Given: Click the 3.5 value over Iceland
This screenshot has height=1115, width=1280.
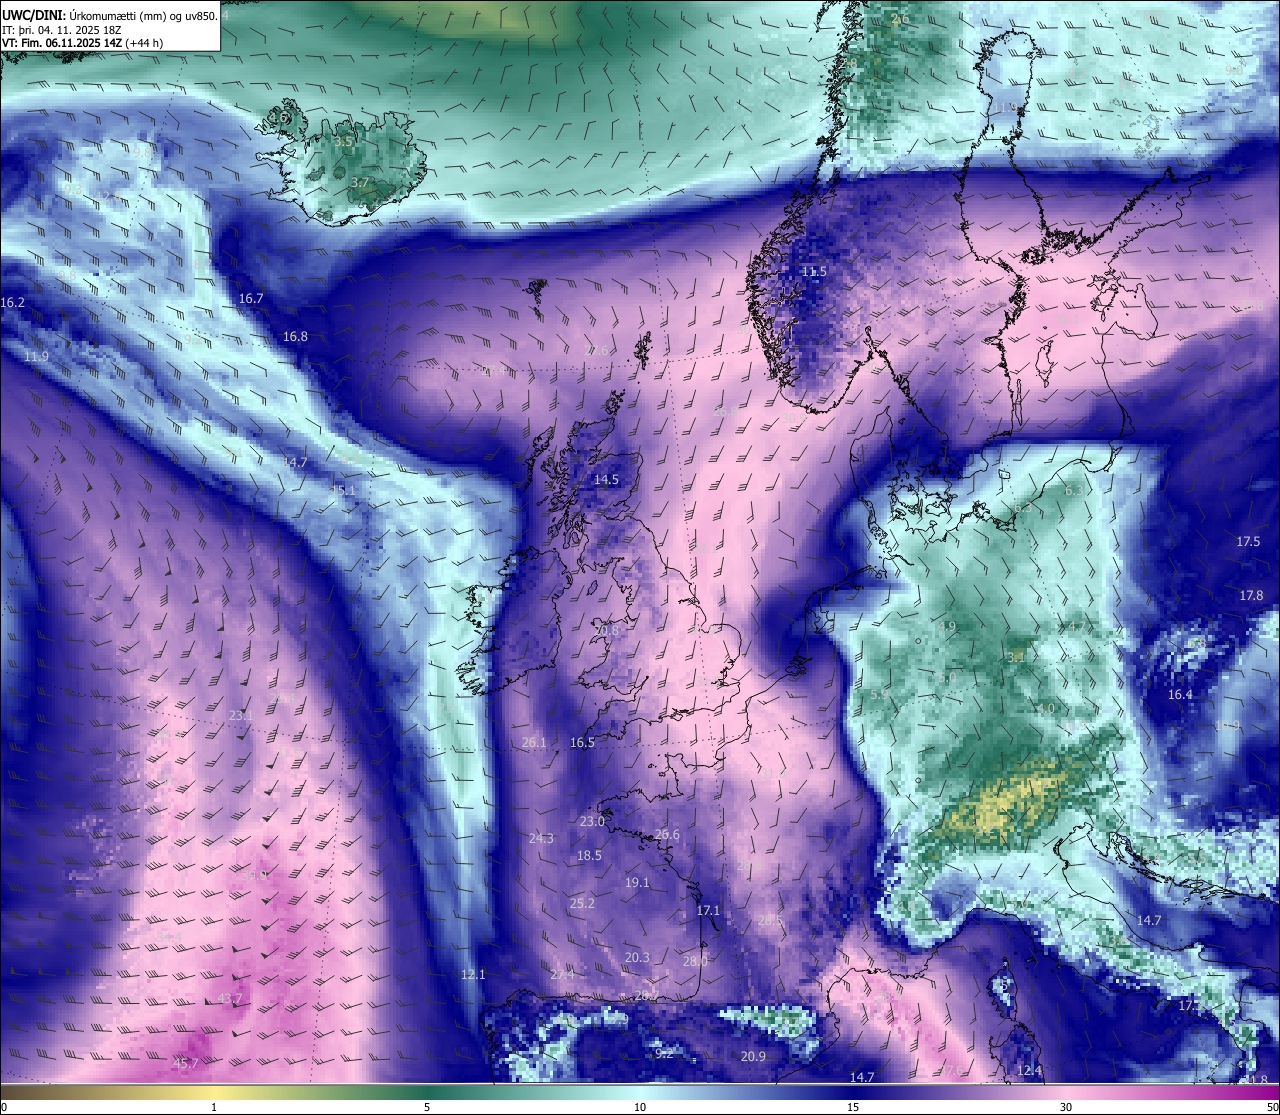Looking at the screenshot, I should (x=345, y=143).
